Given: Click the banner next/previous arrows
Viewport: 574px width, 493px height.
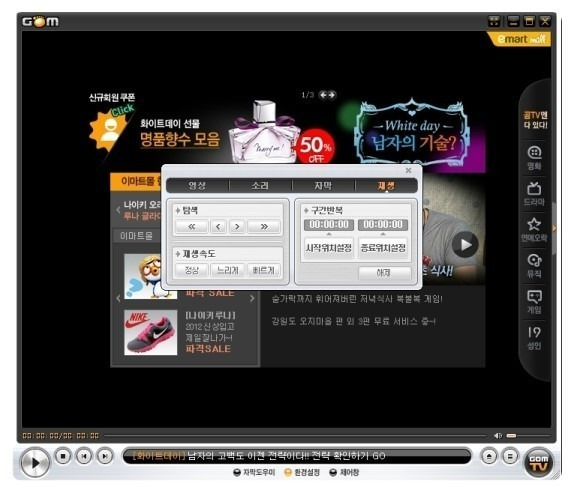Looking at the screenshot, I should pyautogui.click(x=327, y=95).
